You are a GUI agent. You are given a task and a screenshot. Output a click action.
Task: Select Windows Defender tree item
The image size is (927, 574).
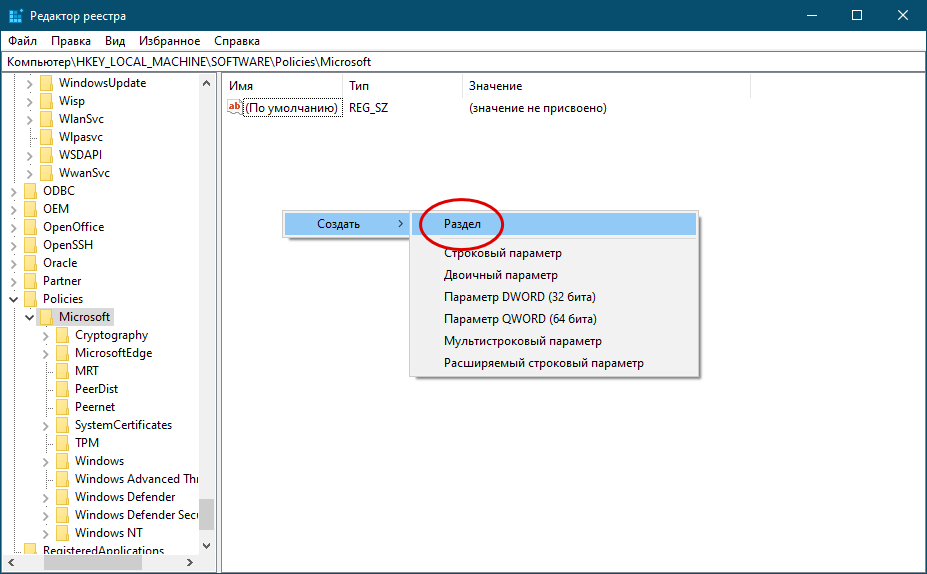125,497
